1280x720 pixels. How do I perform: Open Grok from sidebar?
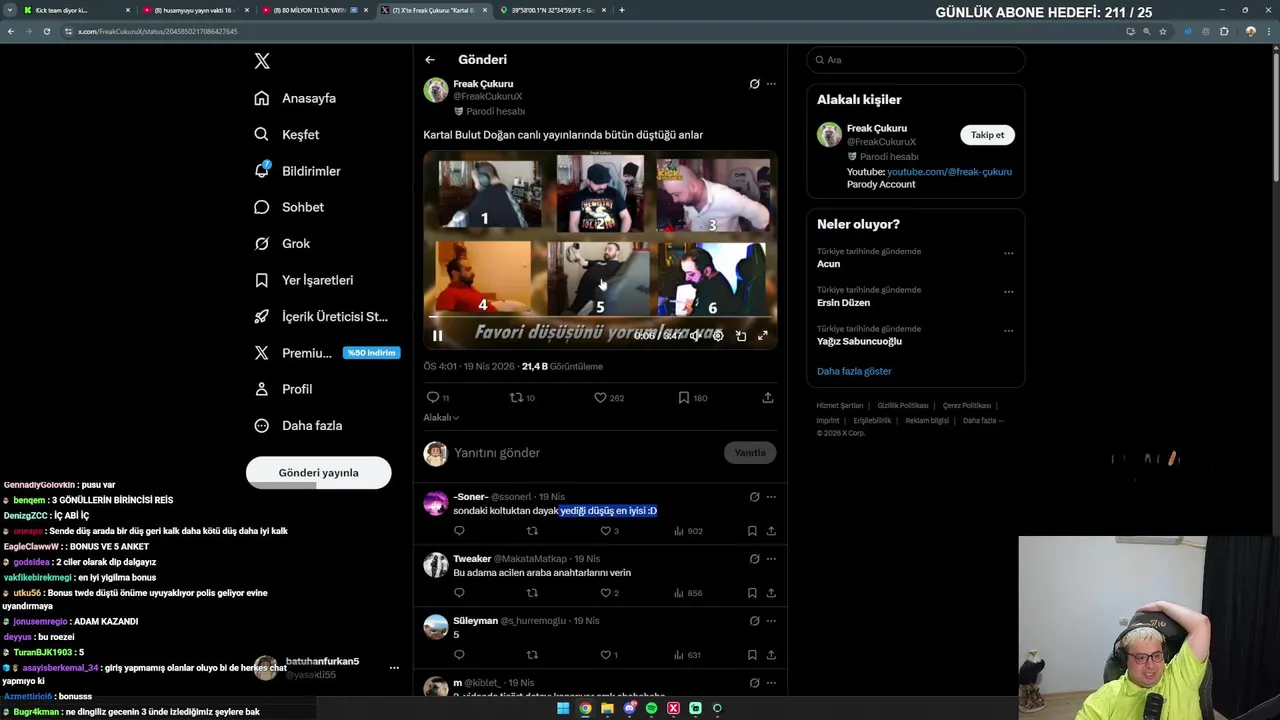coord(282,244)
